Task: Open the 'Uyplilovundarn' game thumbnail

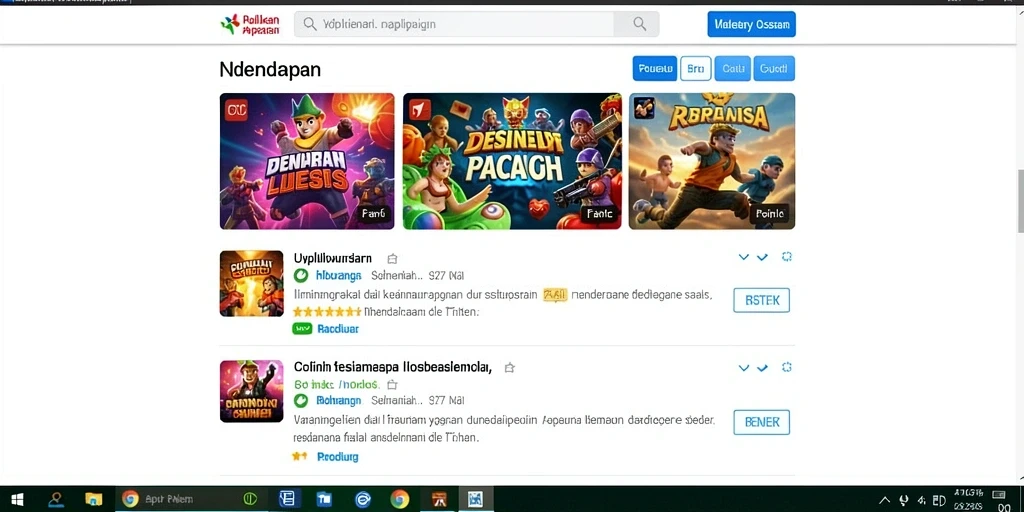Action: click(x=251, y=283)
